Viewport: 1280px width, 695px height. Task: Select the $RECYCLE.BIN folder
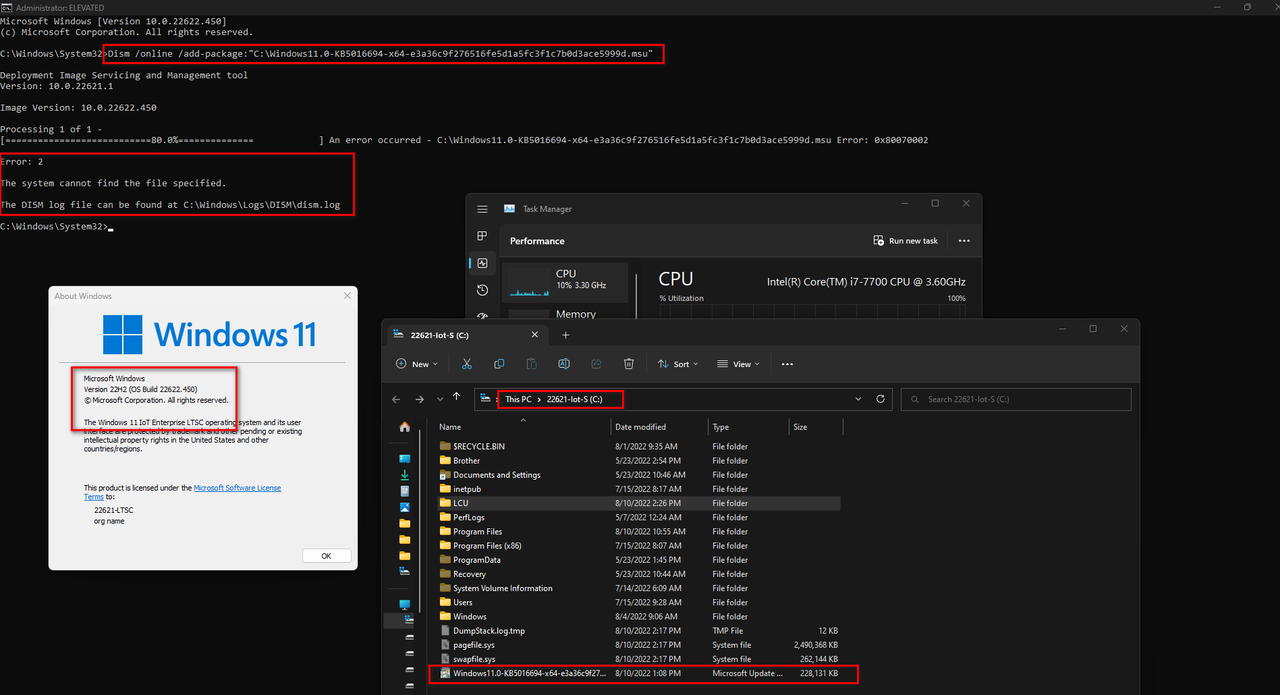(639, 446)
